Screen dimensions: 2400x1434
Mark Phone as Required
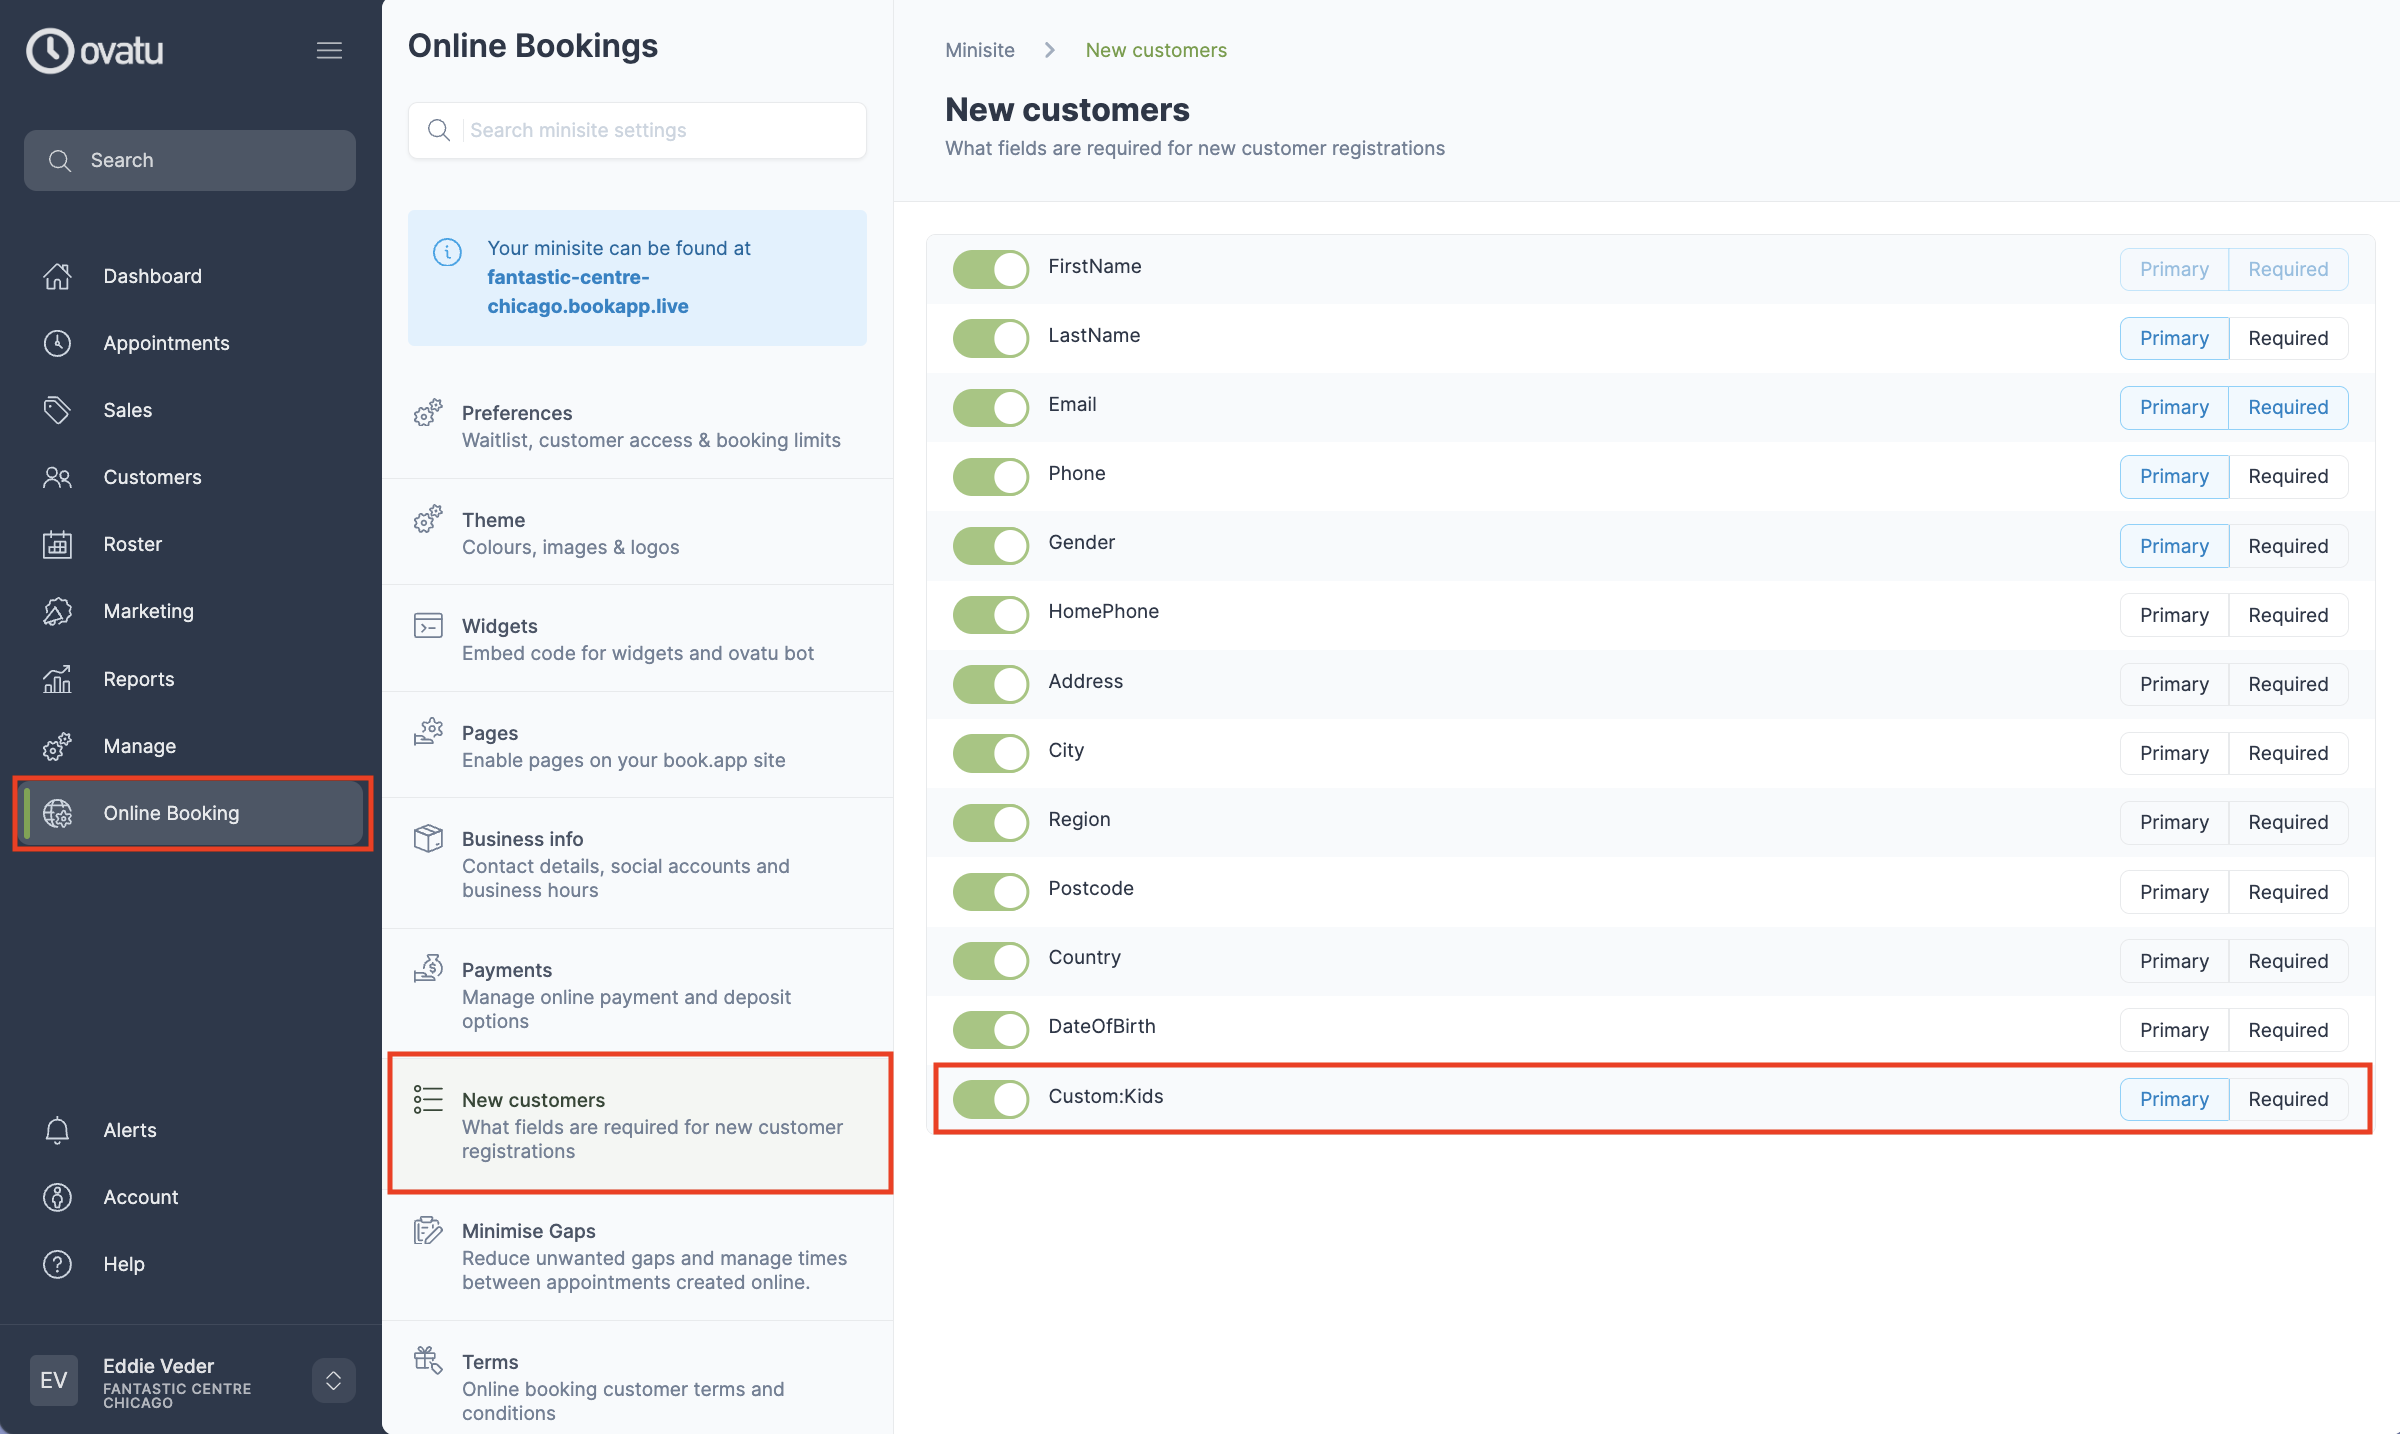[2289, 476]
